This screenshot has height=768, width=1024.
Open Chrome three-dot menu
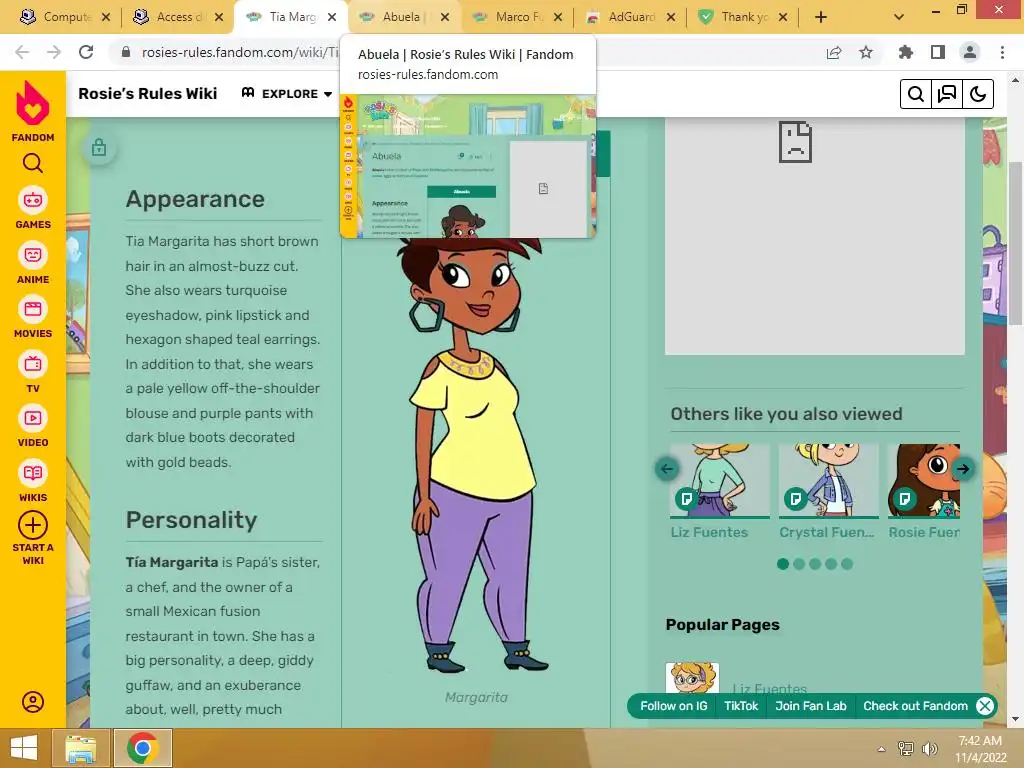[x=1002, y=52]
